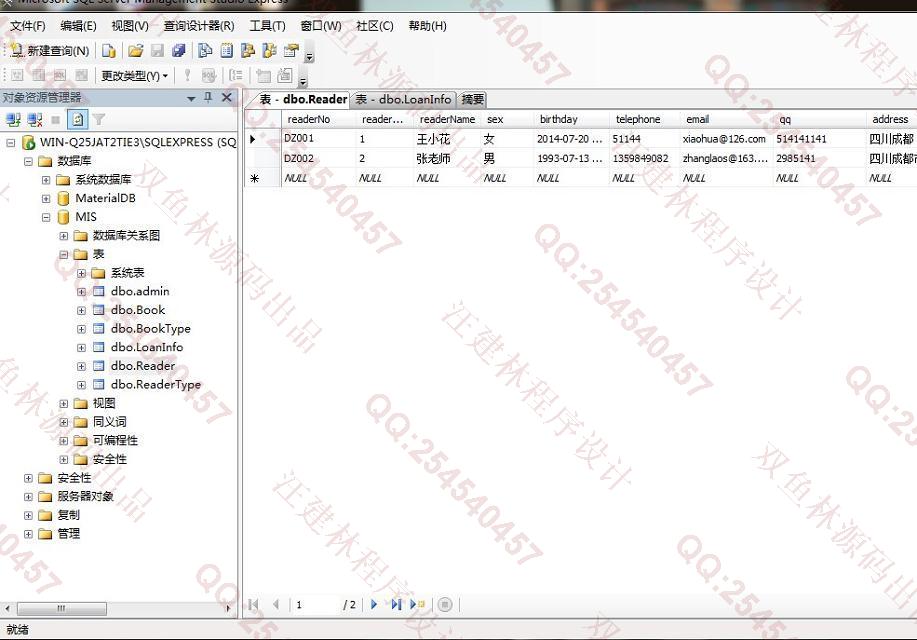917x640 pixels.
Task: Open the 视图(V) menu
Action: tap(130, 26)
